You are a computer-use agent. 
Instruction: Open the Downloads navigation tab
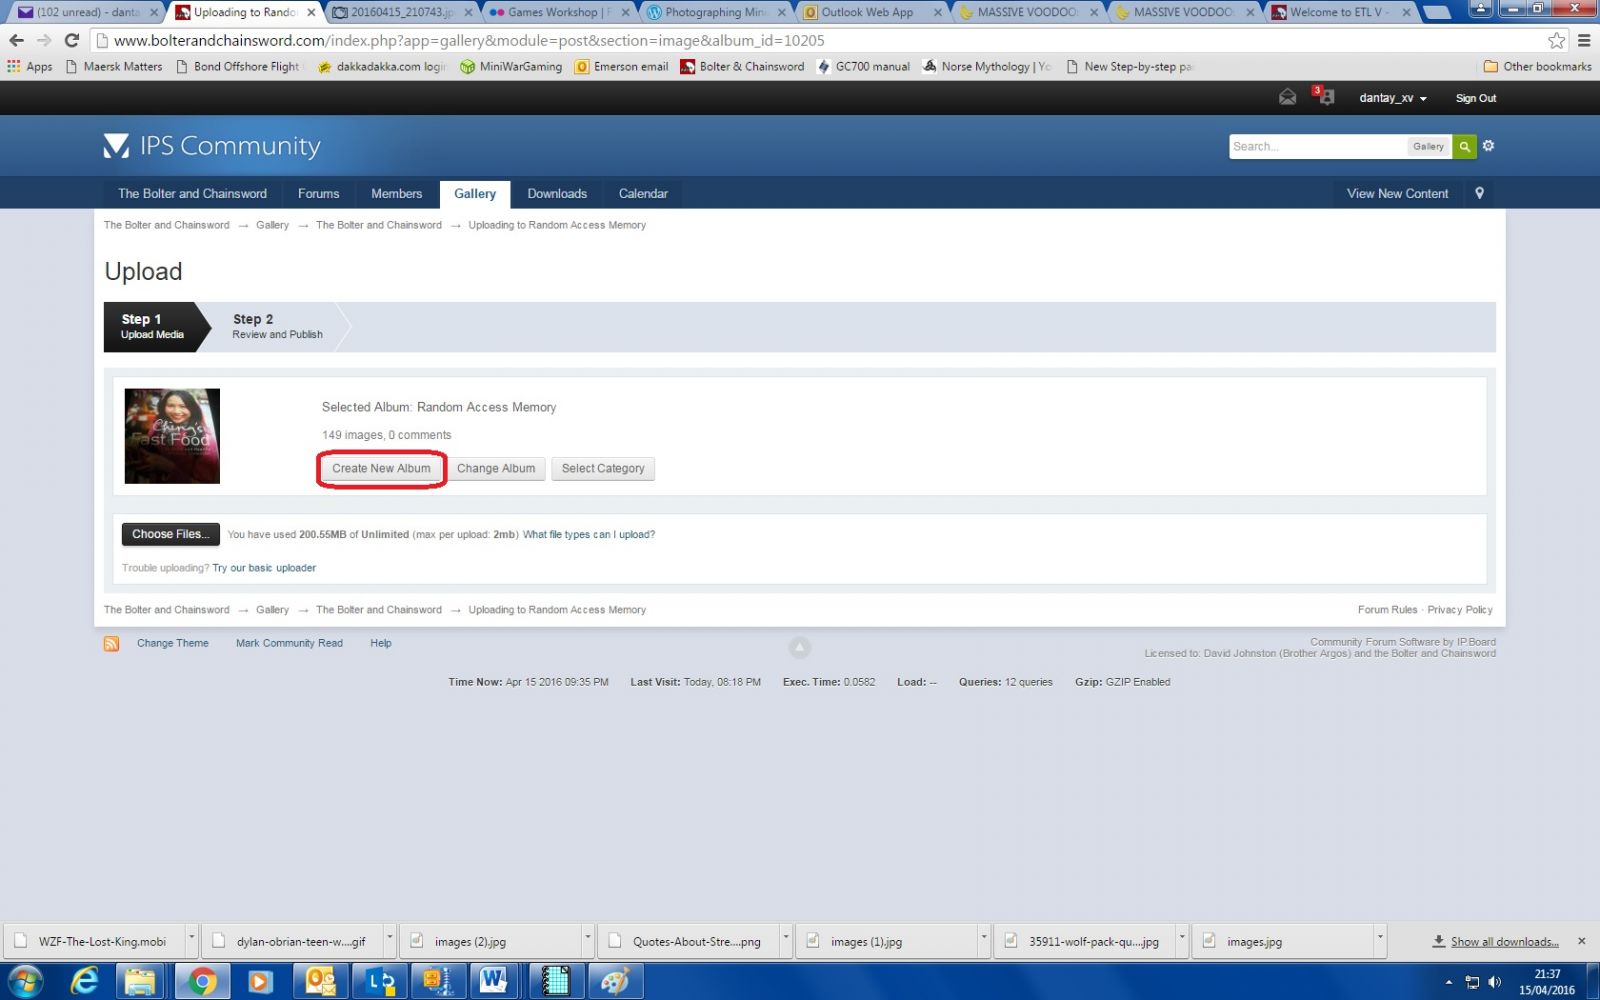(x=557, y=193)
